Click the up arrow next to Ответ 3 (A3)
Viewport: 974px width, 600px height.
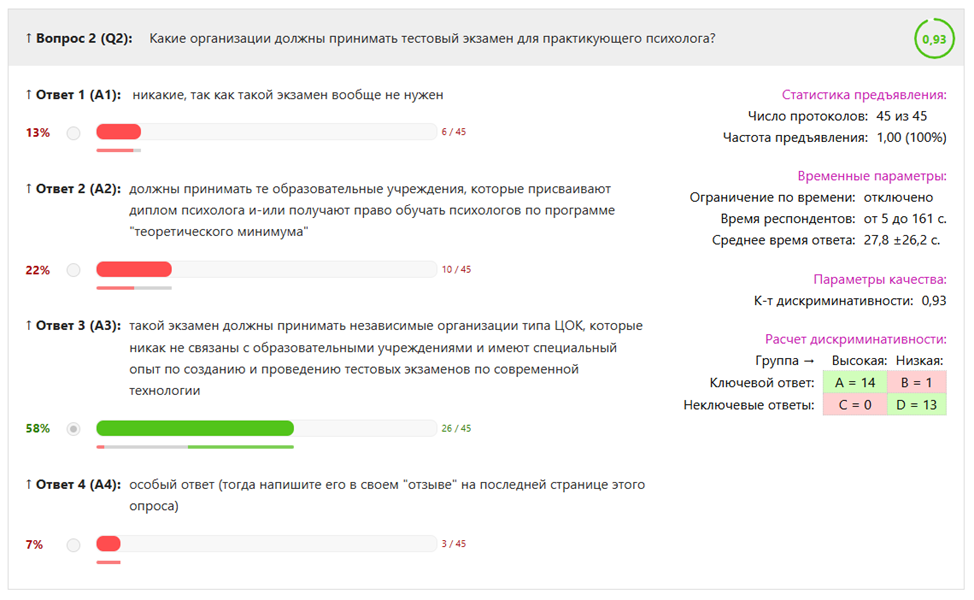pos(29,325)
